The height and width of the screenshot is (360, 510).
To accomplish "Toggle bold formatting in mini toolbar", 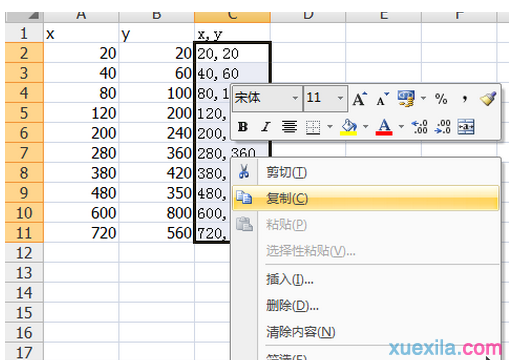I will click(243, 127).
